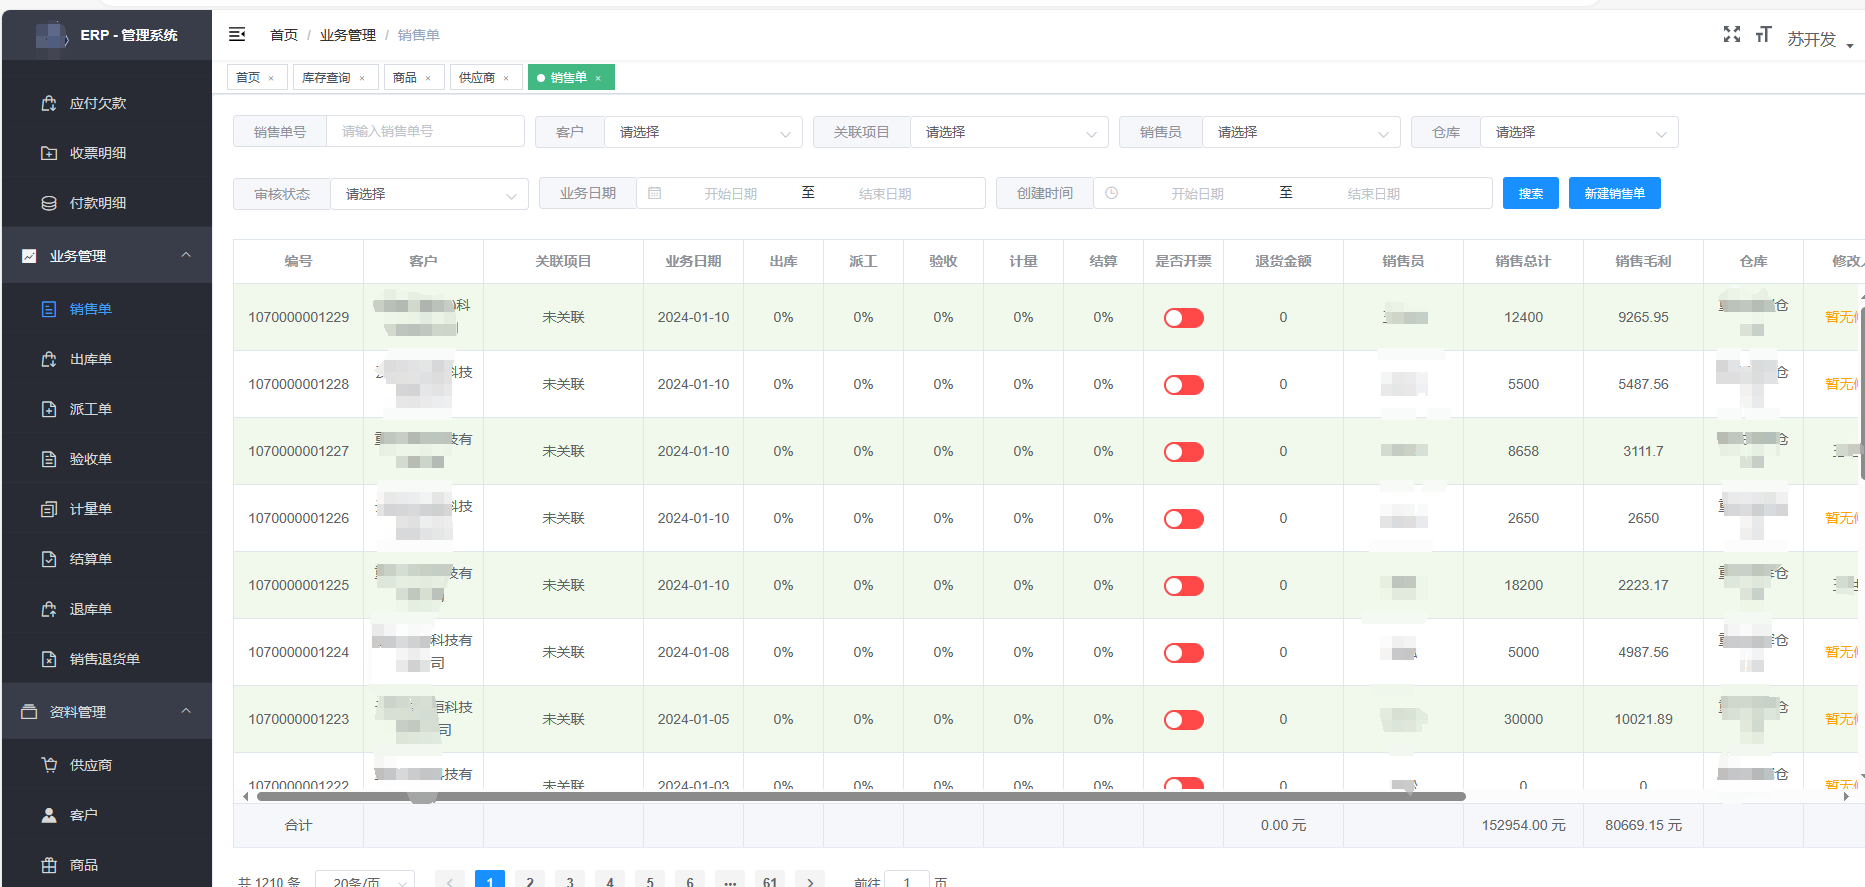
Task: Open the font size setting icon
Action: coord(1763,35)
